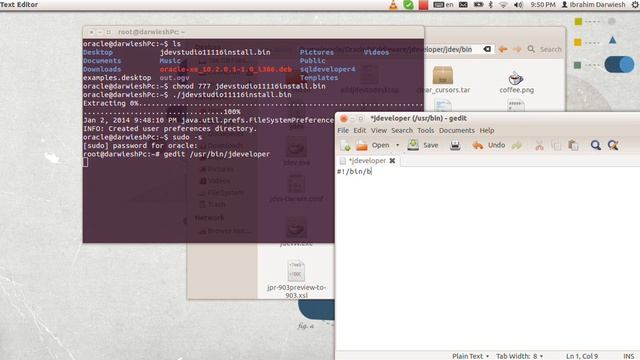
Task: Open Find using magnifier toolbar icon
Action: 596,145
